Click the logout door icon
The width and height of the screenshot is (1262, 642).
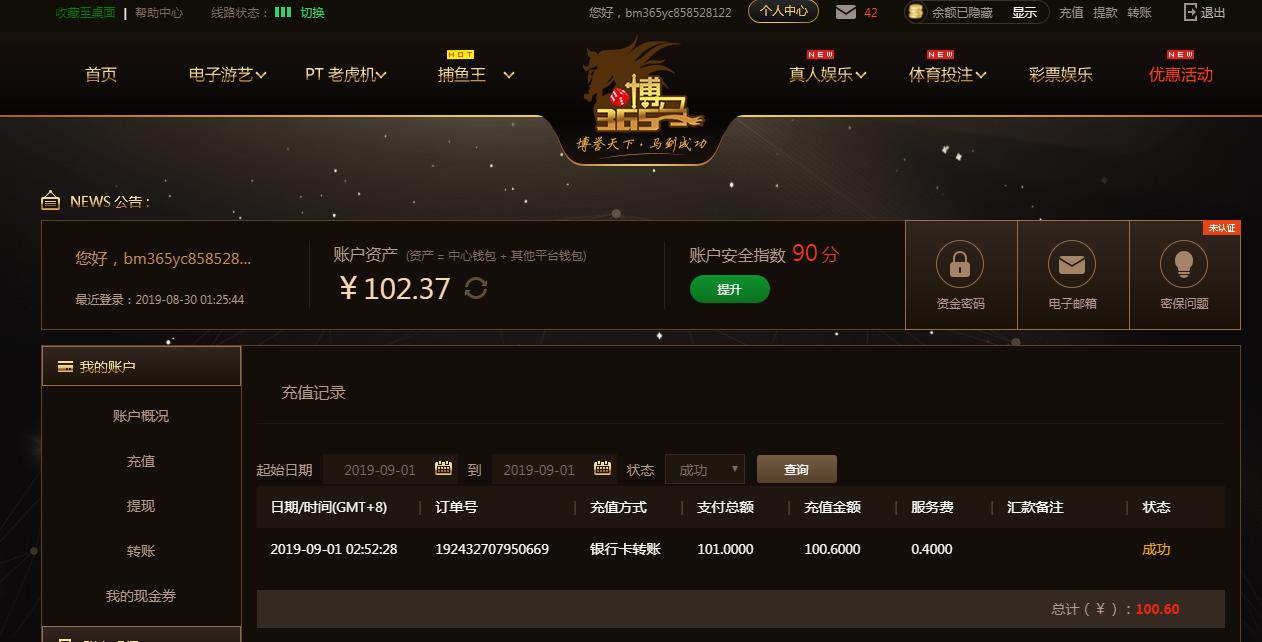(1190, 12)
